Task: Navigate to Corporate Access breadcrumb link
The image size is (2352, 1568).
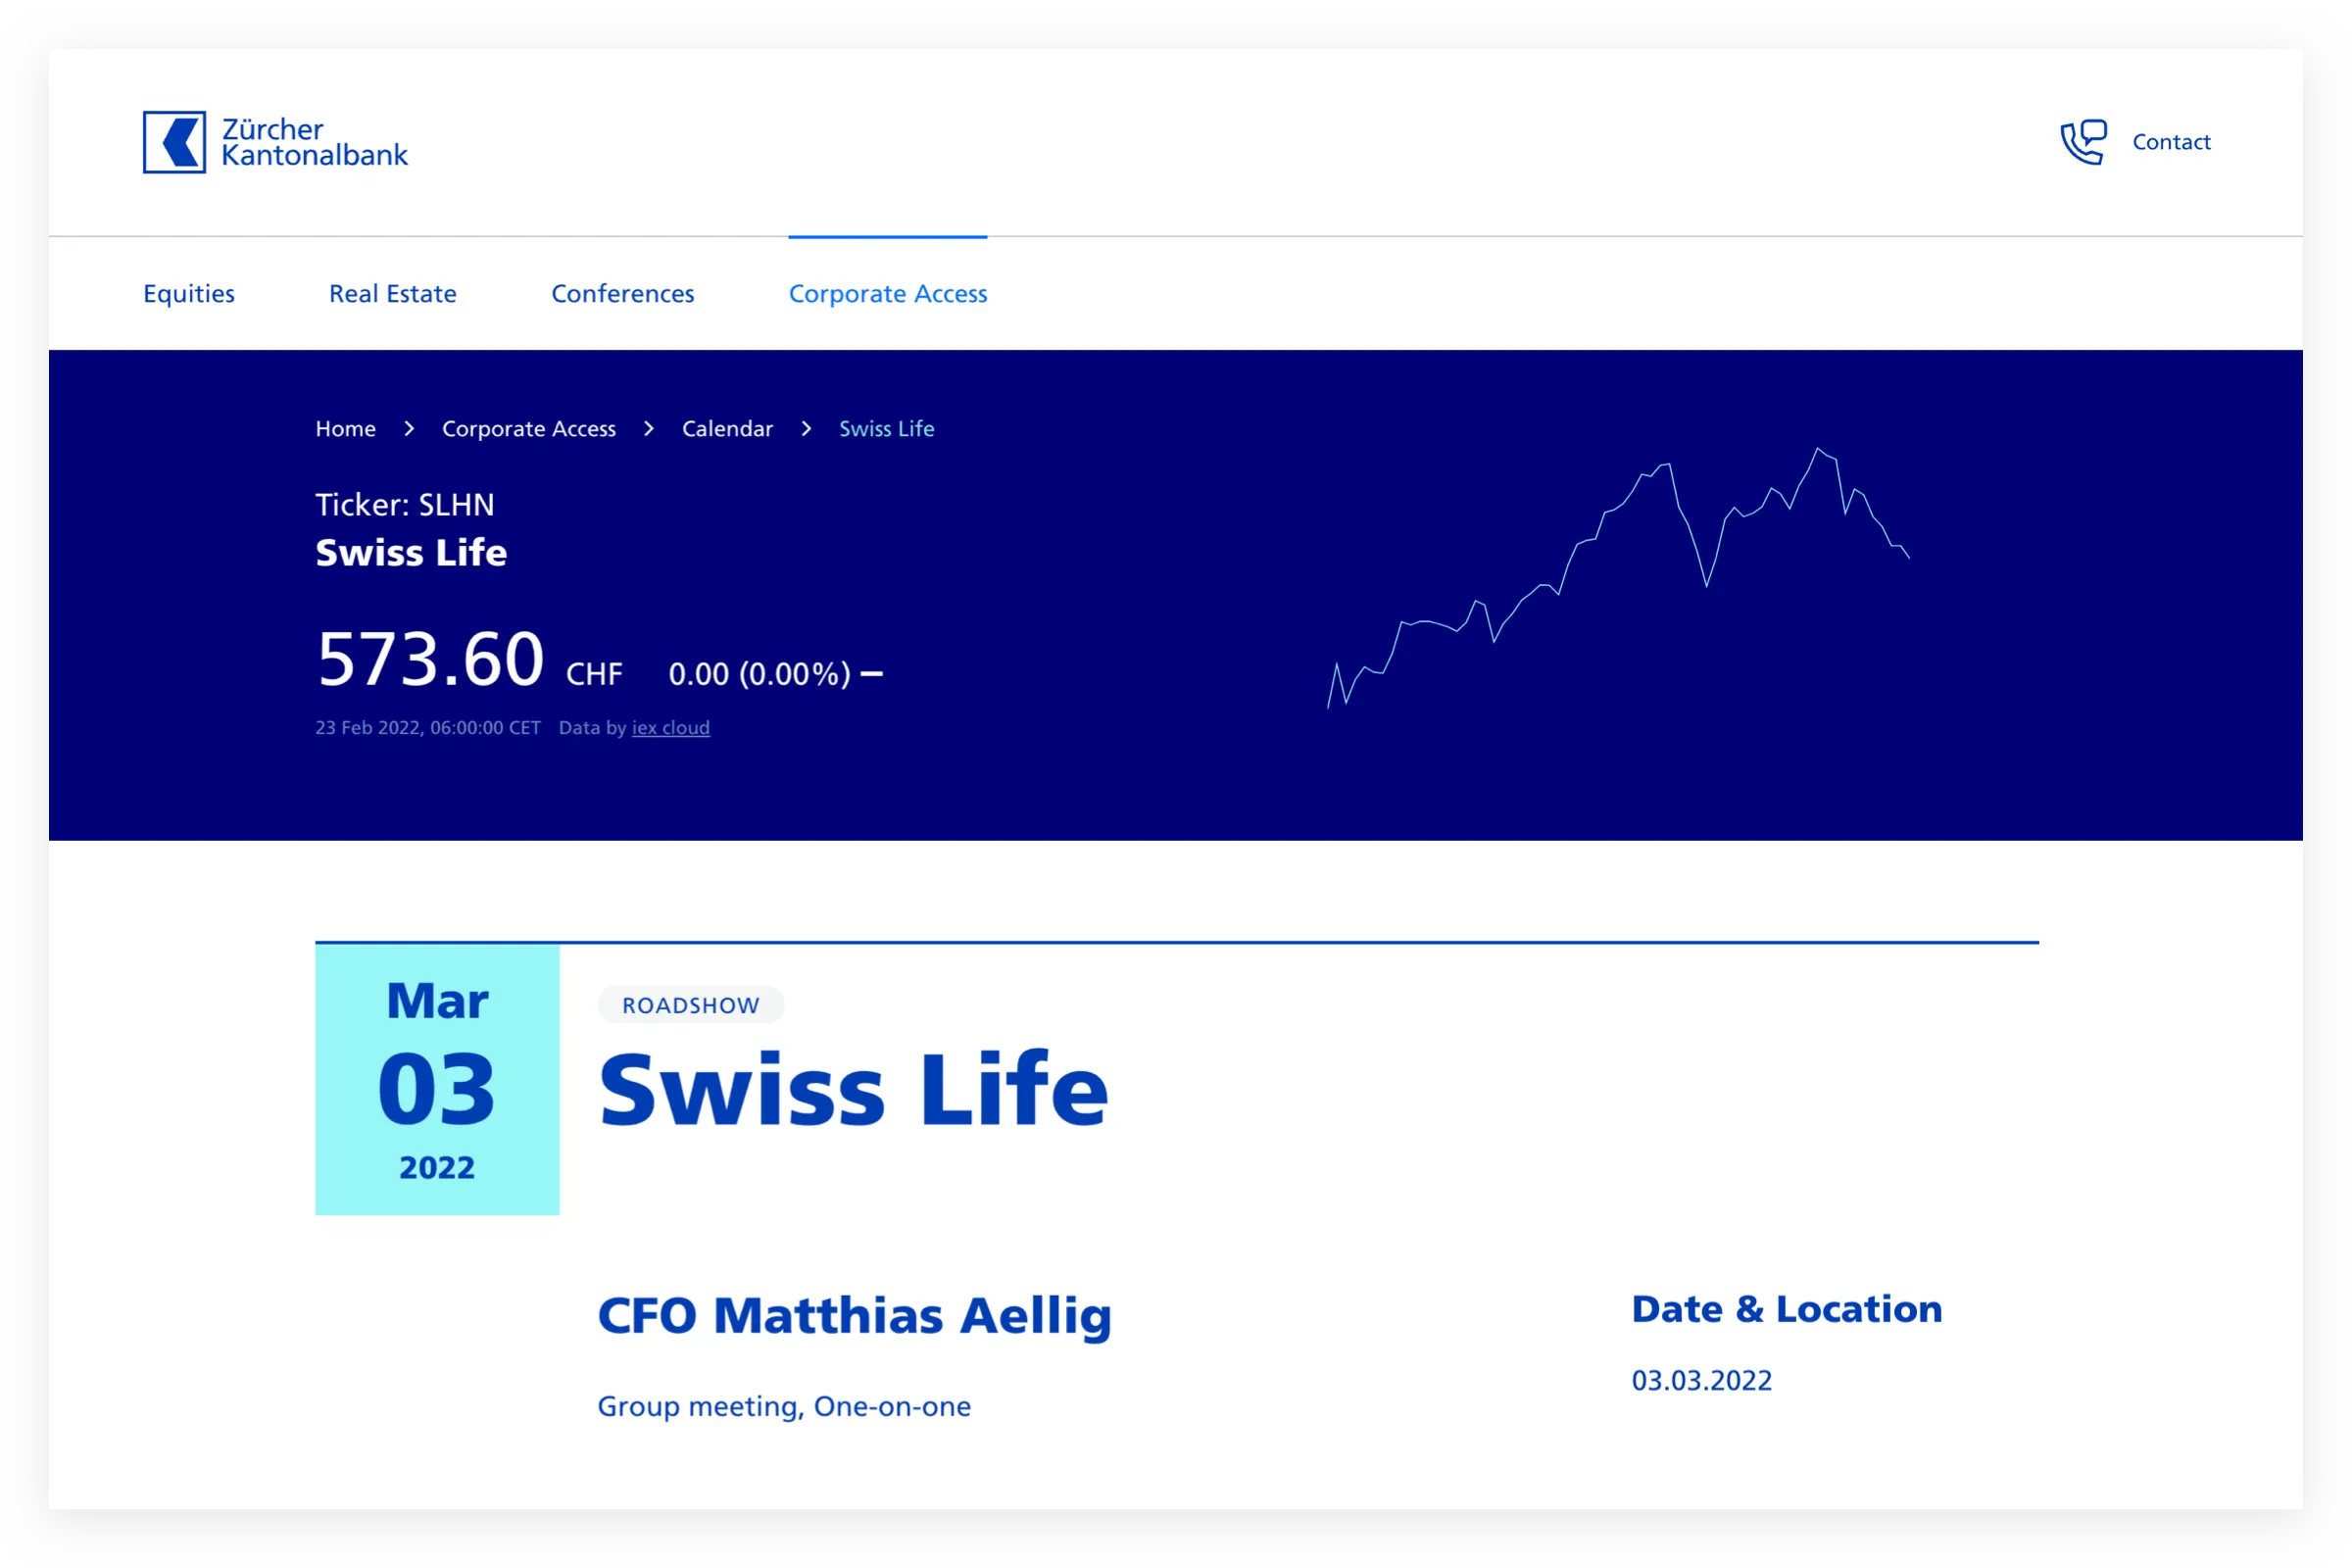Action: pyautogui.click(x=528, y=429)
